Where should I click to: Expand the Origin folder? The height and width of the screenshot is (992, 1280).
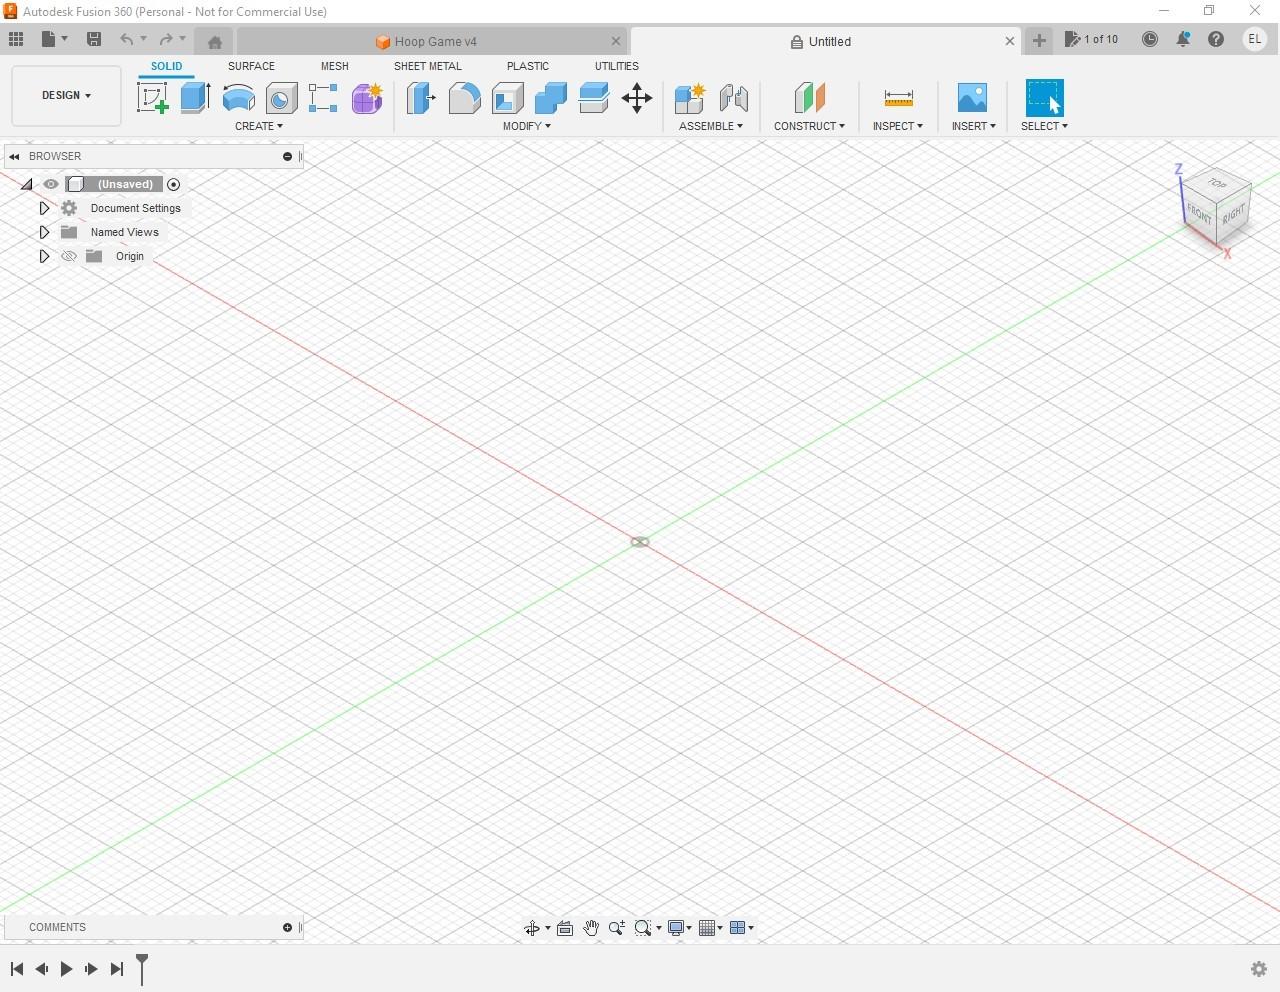click(x=44, y=256)
